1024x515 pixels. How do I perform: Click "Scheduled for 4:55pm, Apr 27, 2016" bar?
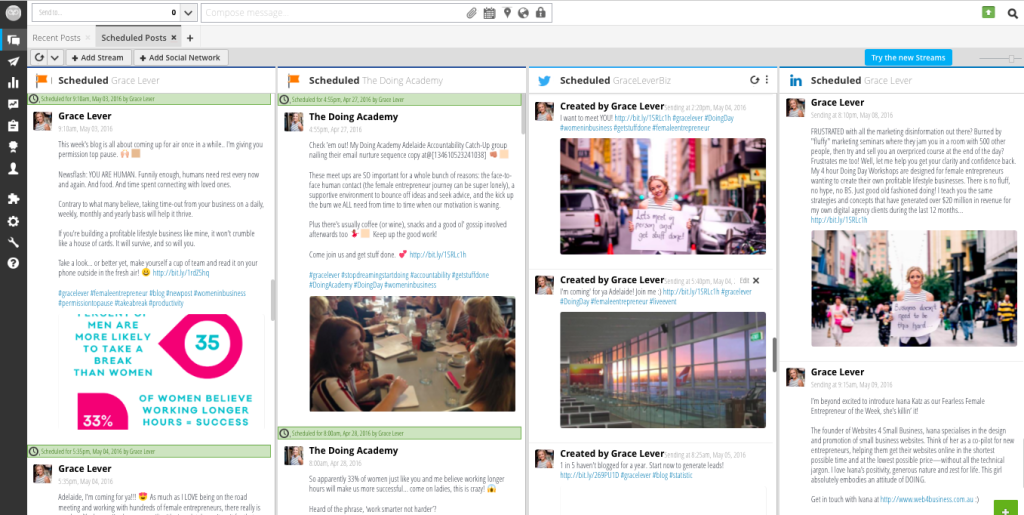400,99
